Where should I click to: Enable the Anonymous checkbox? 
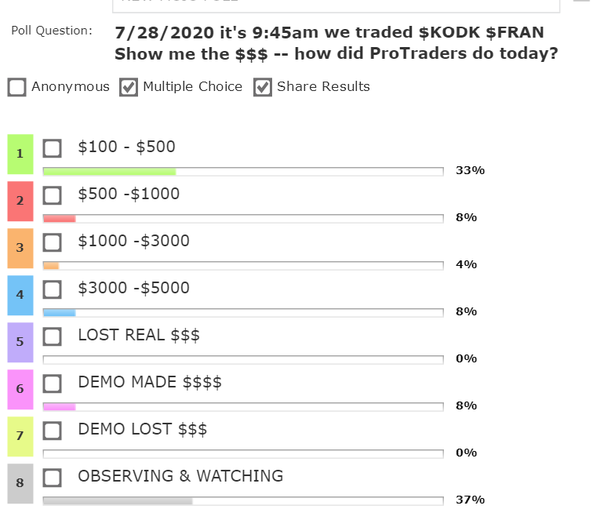coord(17,87)
